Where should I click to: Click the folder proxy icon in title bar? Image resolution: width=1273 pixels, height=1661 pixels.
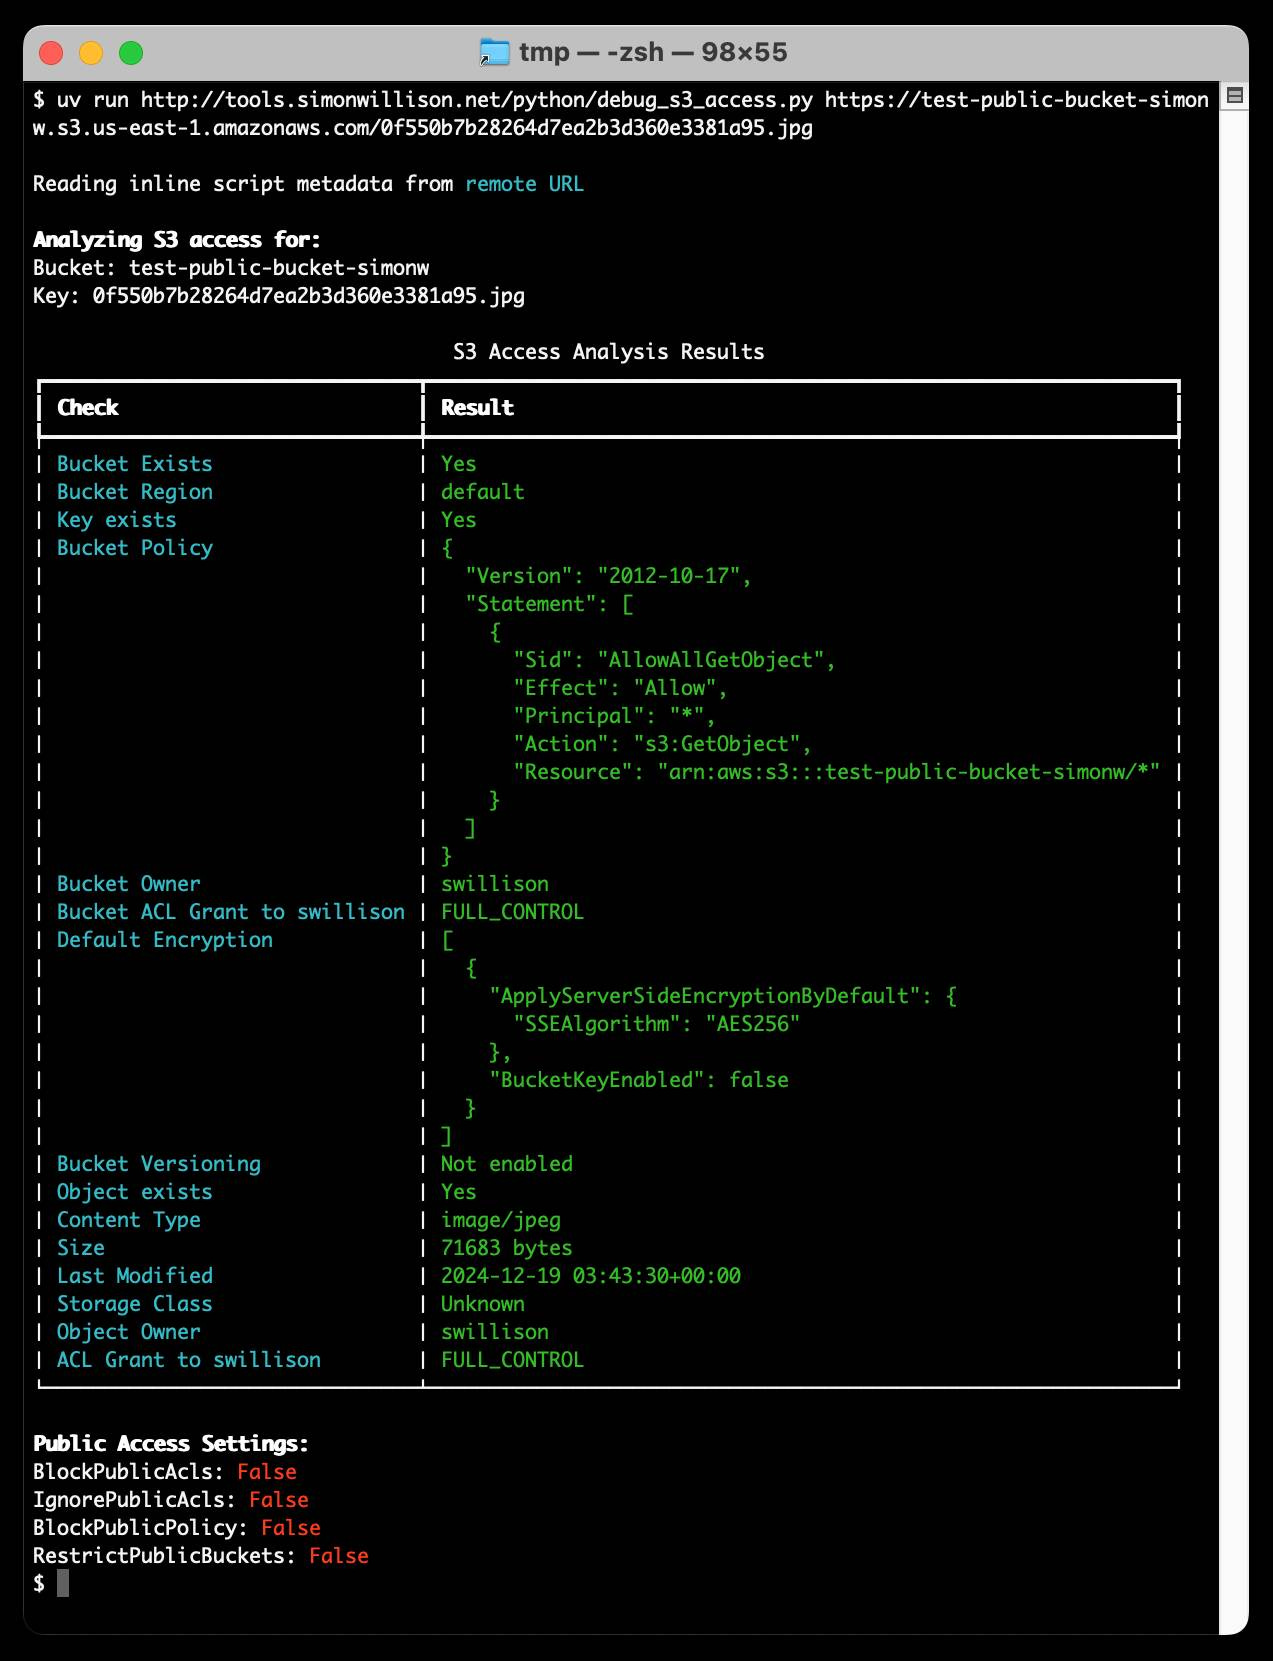pos(494,52)
